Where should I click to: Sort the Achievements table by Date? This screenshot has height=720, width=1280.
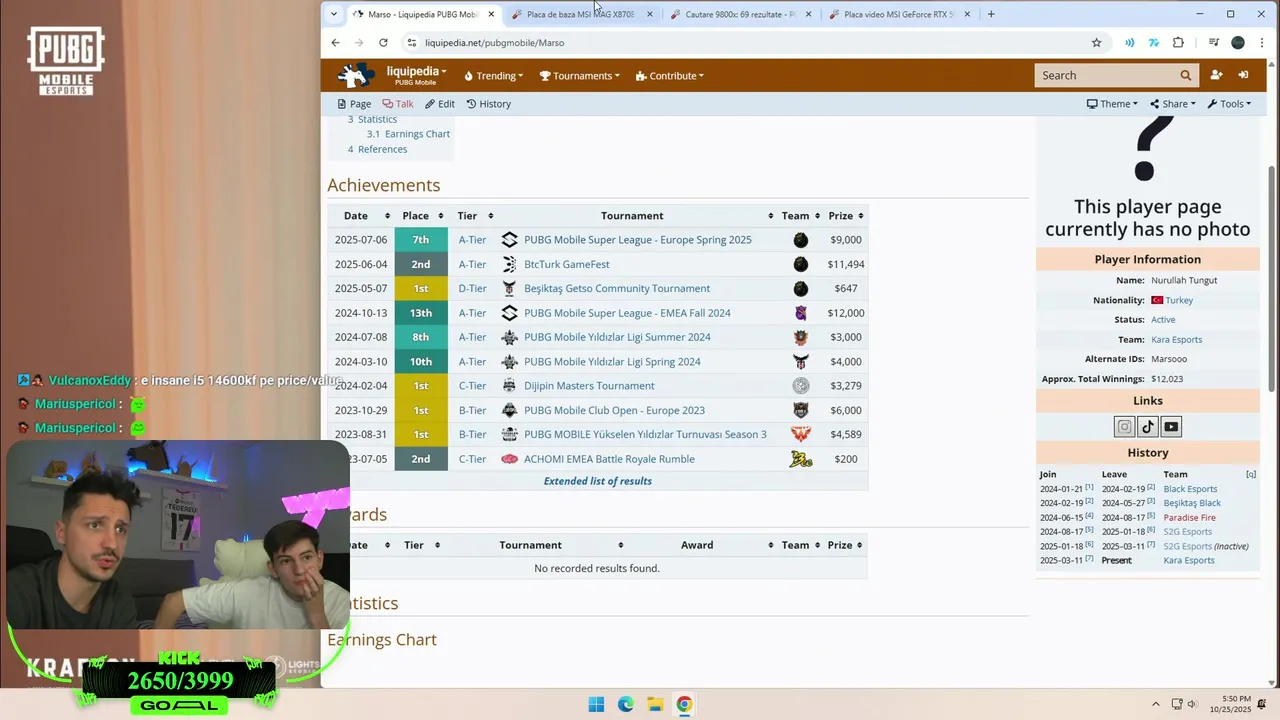(387, 216)
